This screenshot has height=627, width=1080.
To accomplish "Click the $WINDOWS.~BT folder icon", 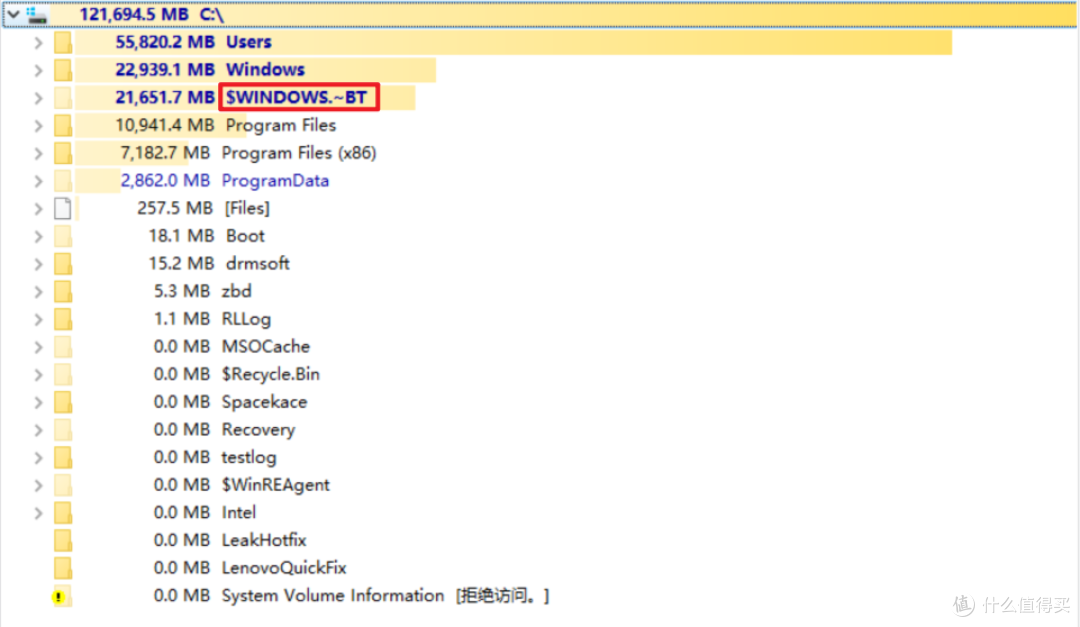I will coord(63,98).
